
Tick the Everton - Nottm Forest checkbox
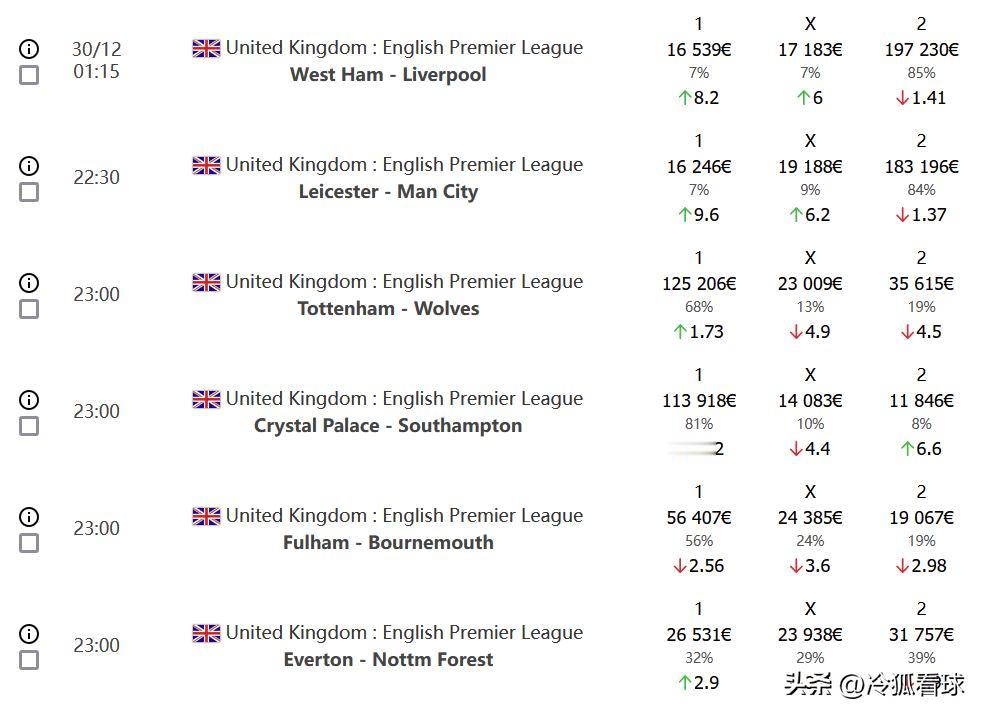point(29,660)
